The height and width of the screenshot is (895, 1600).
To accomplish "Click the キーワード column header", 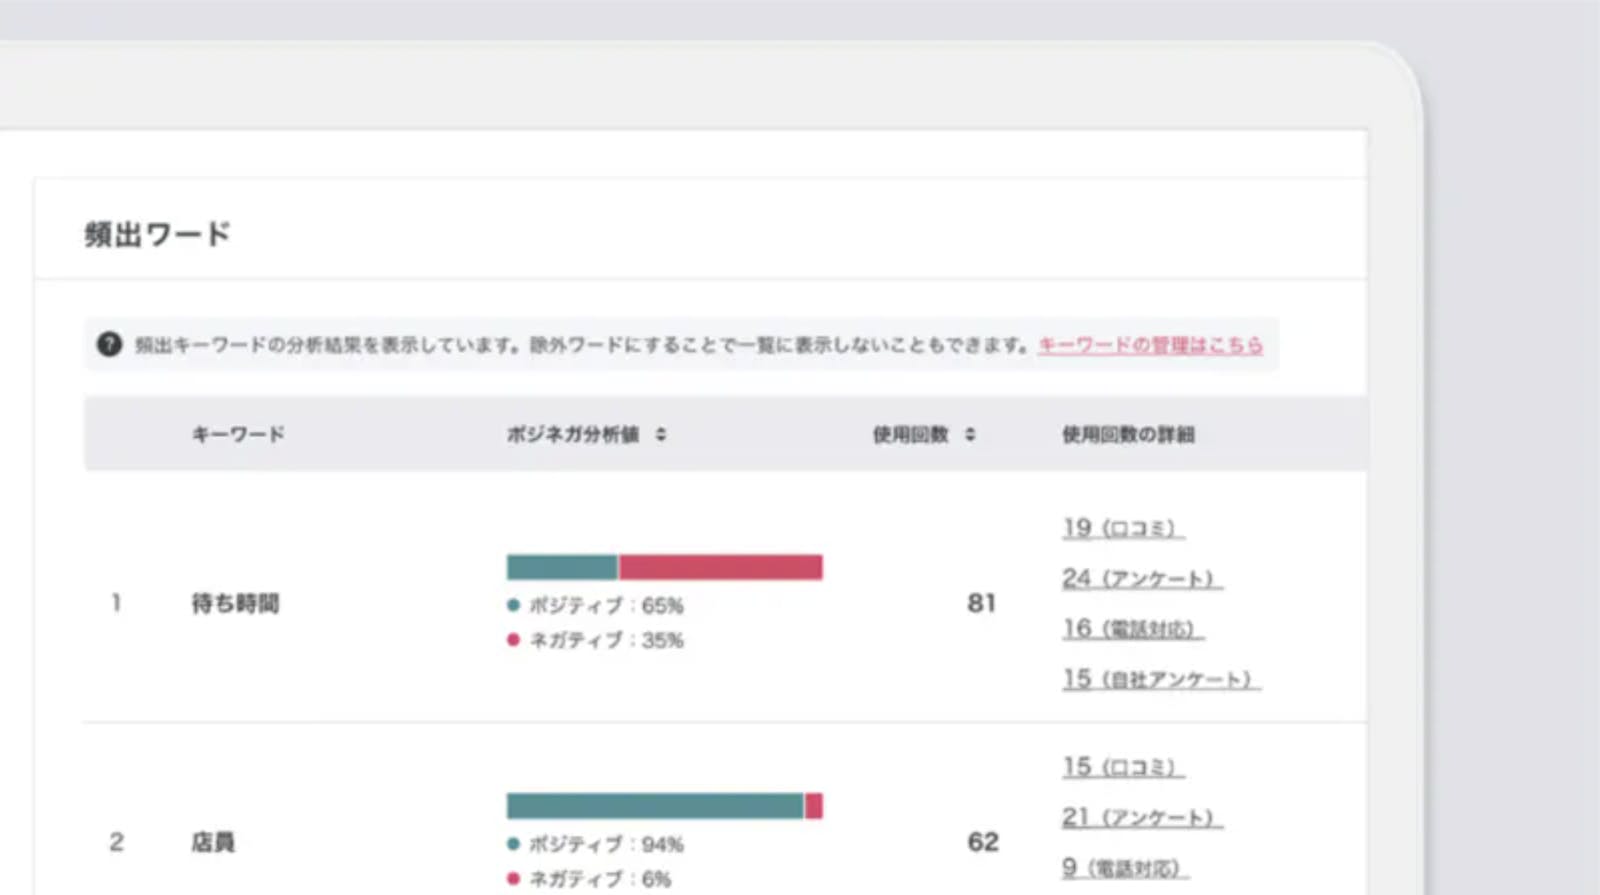I will click(x=238, y=434).
